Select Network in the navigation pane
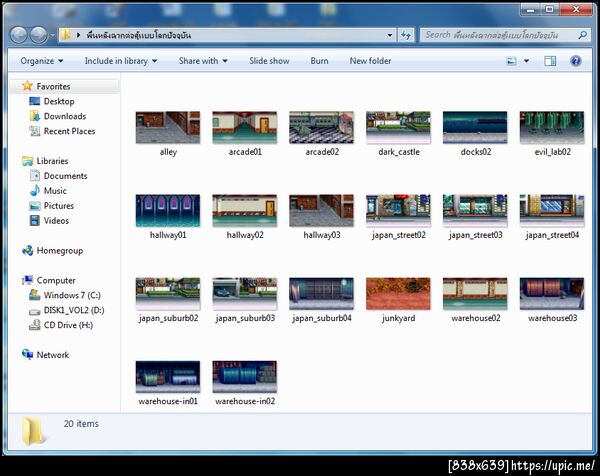This screenshot has height=476, width=600. 53,355
